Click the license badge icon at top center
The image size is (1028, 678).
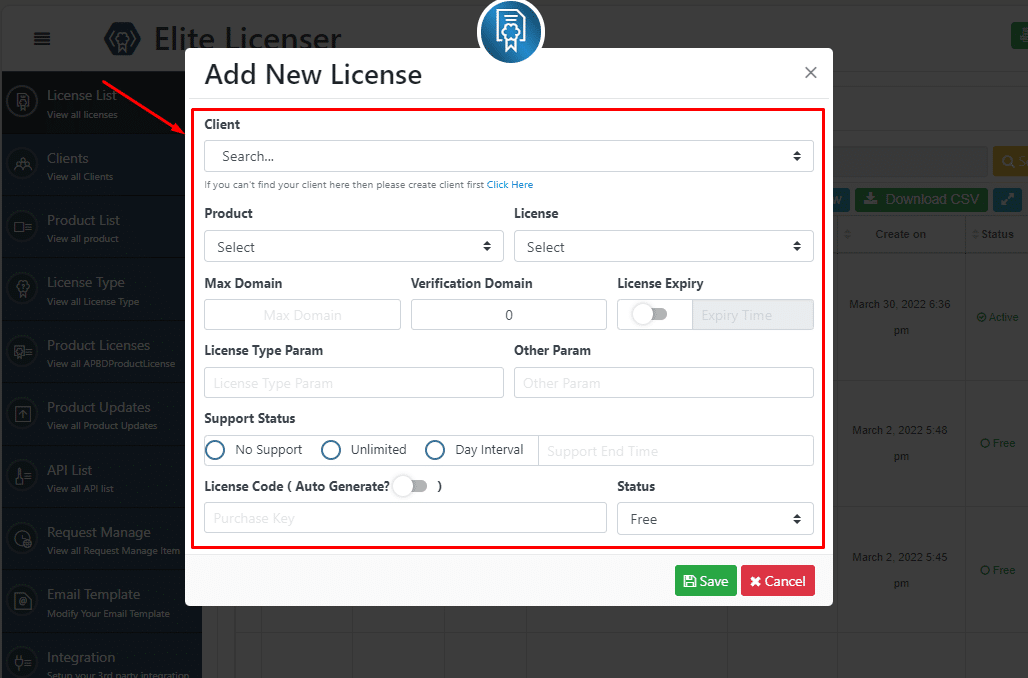[510, 31]
